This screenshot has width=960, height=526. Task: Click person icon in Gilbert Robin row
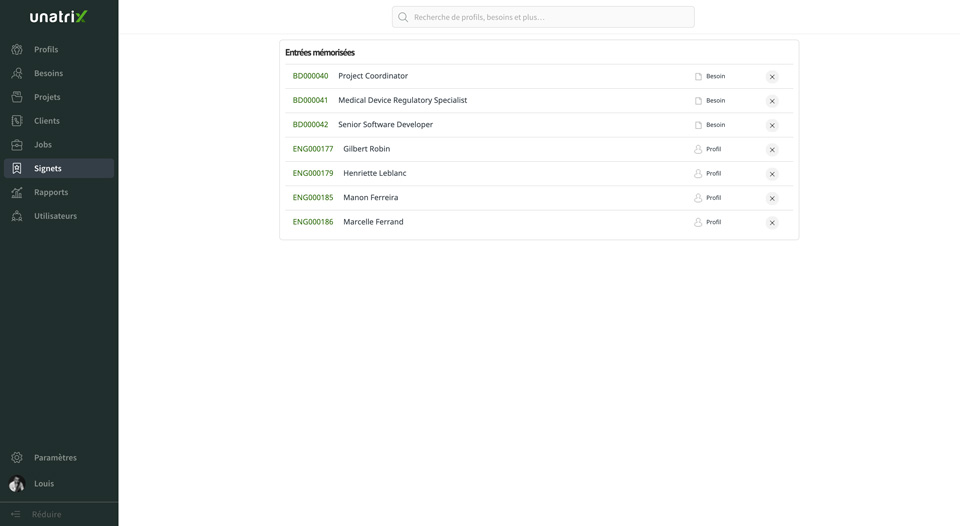[x=698, y=149]
